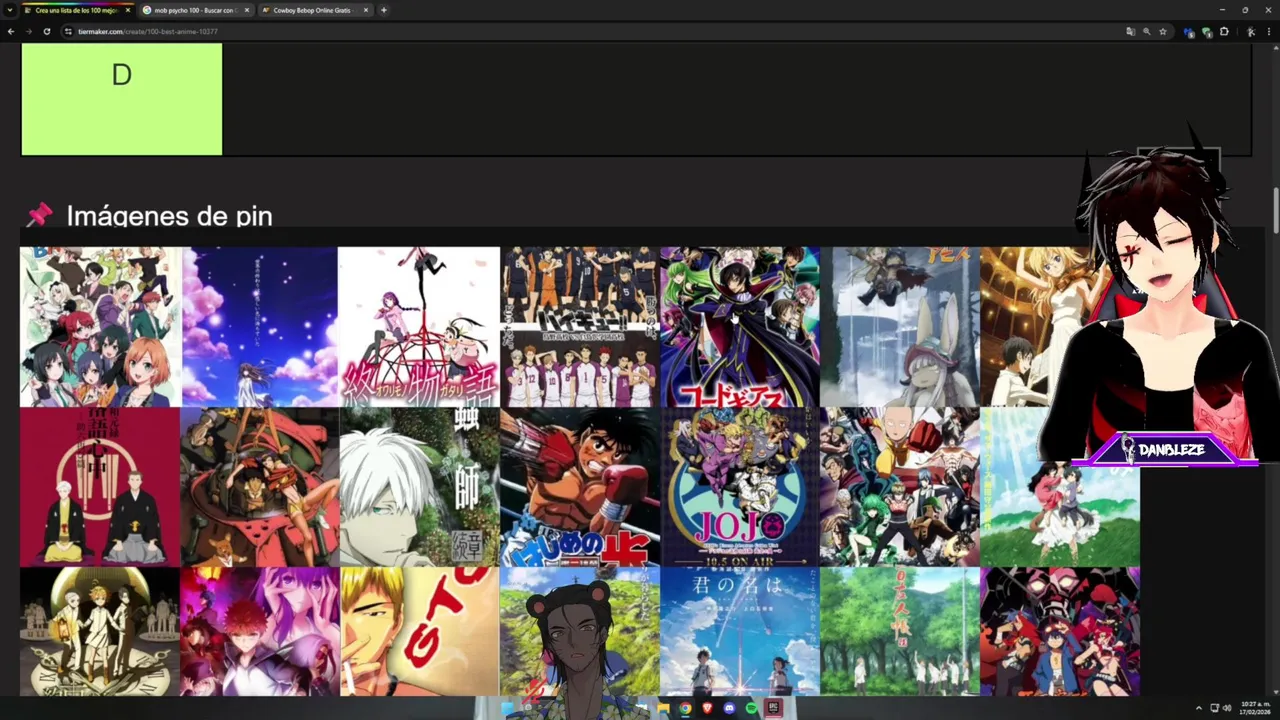Select the Promised Neverland clock poster

(x=100, y=631)
